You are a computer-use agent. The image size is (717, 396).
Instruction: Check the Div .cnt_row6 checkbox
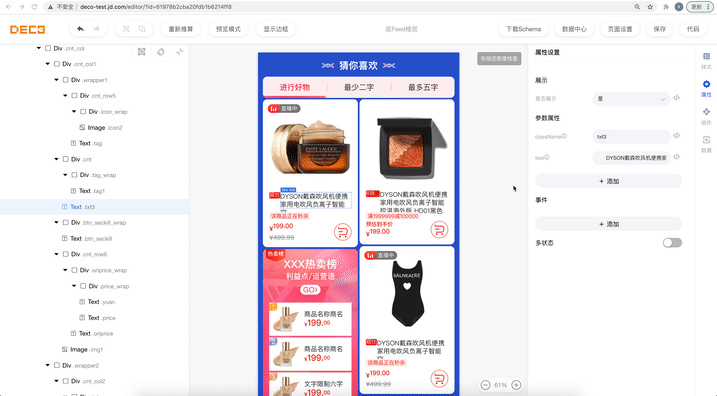pyautogui.click(x=65, y=254)
